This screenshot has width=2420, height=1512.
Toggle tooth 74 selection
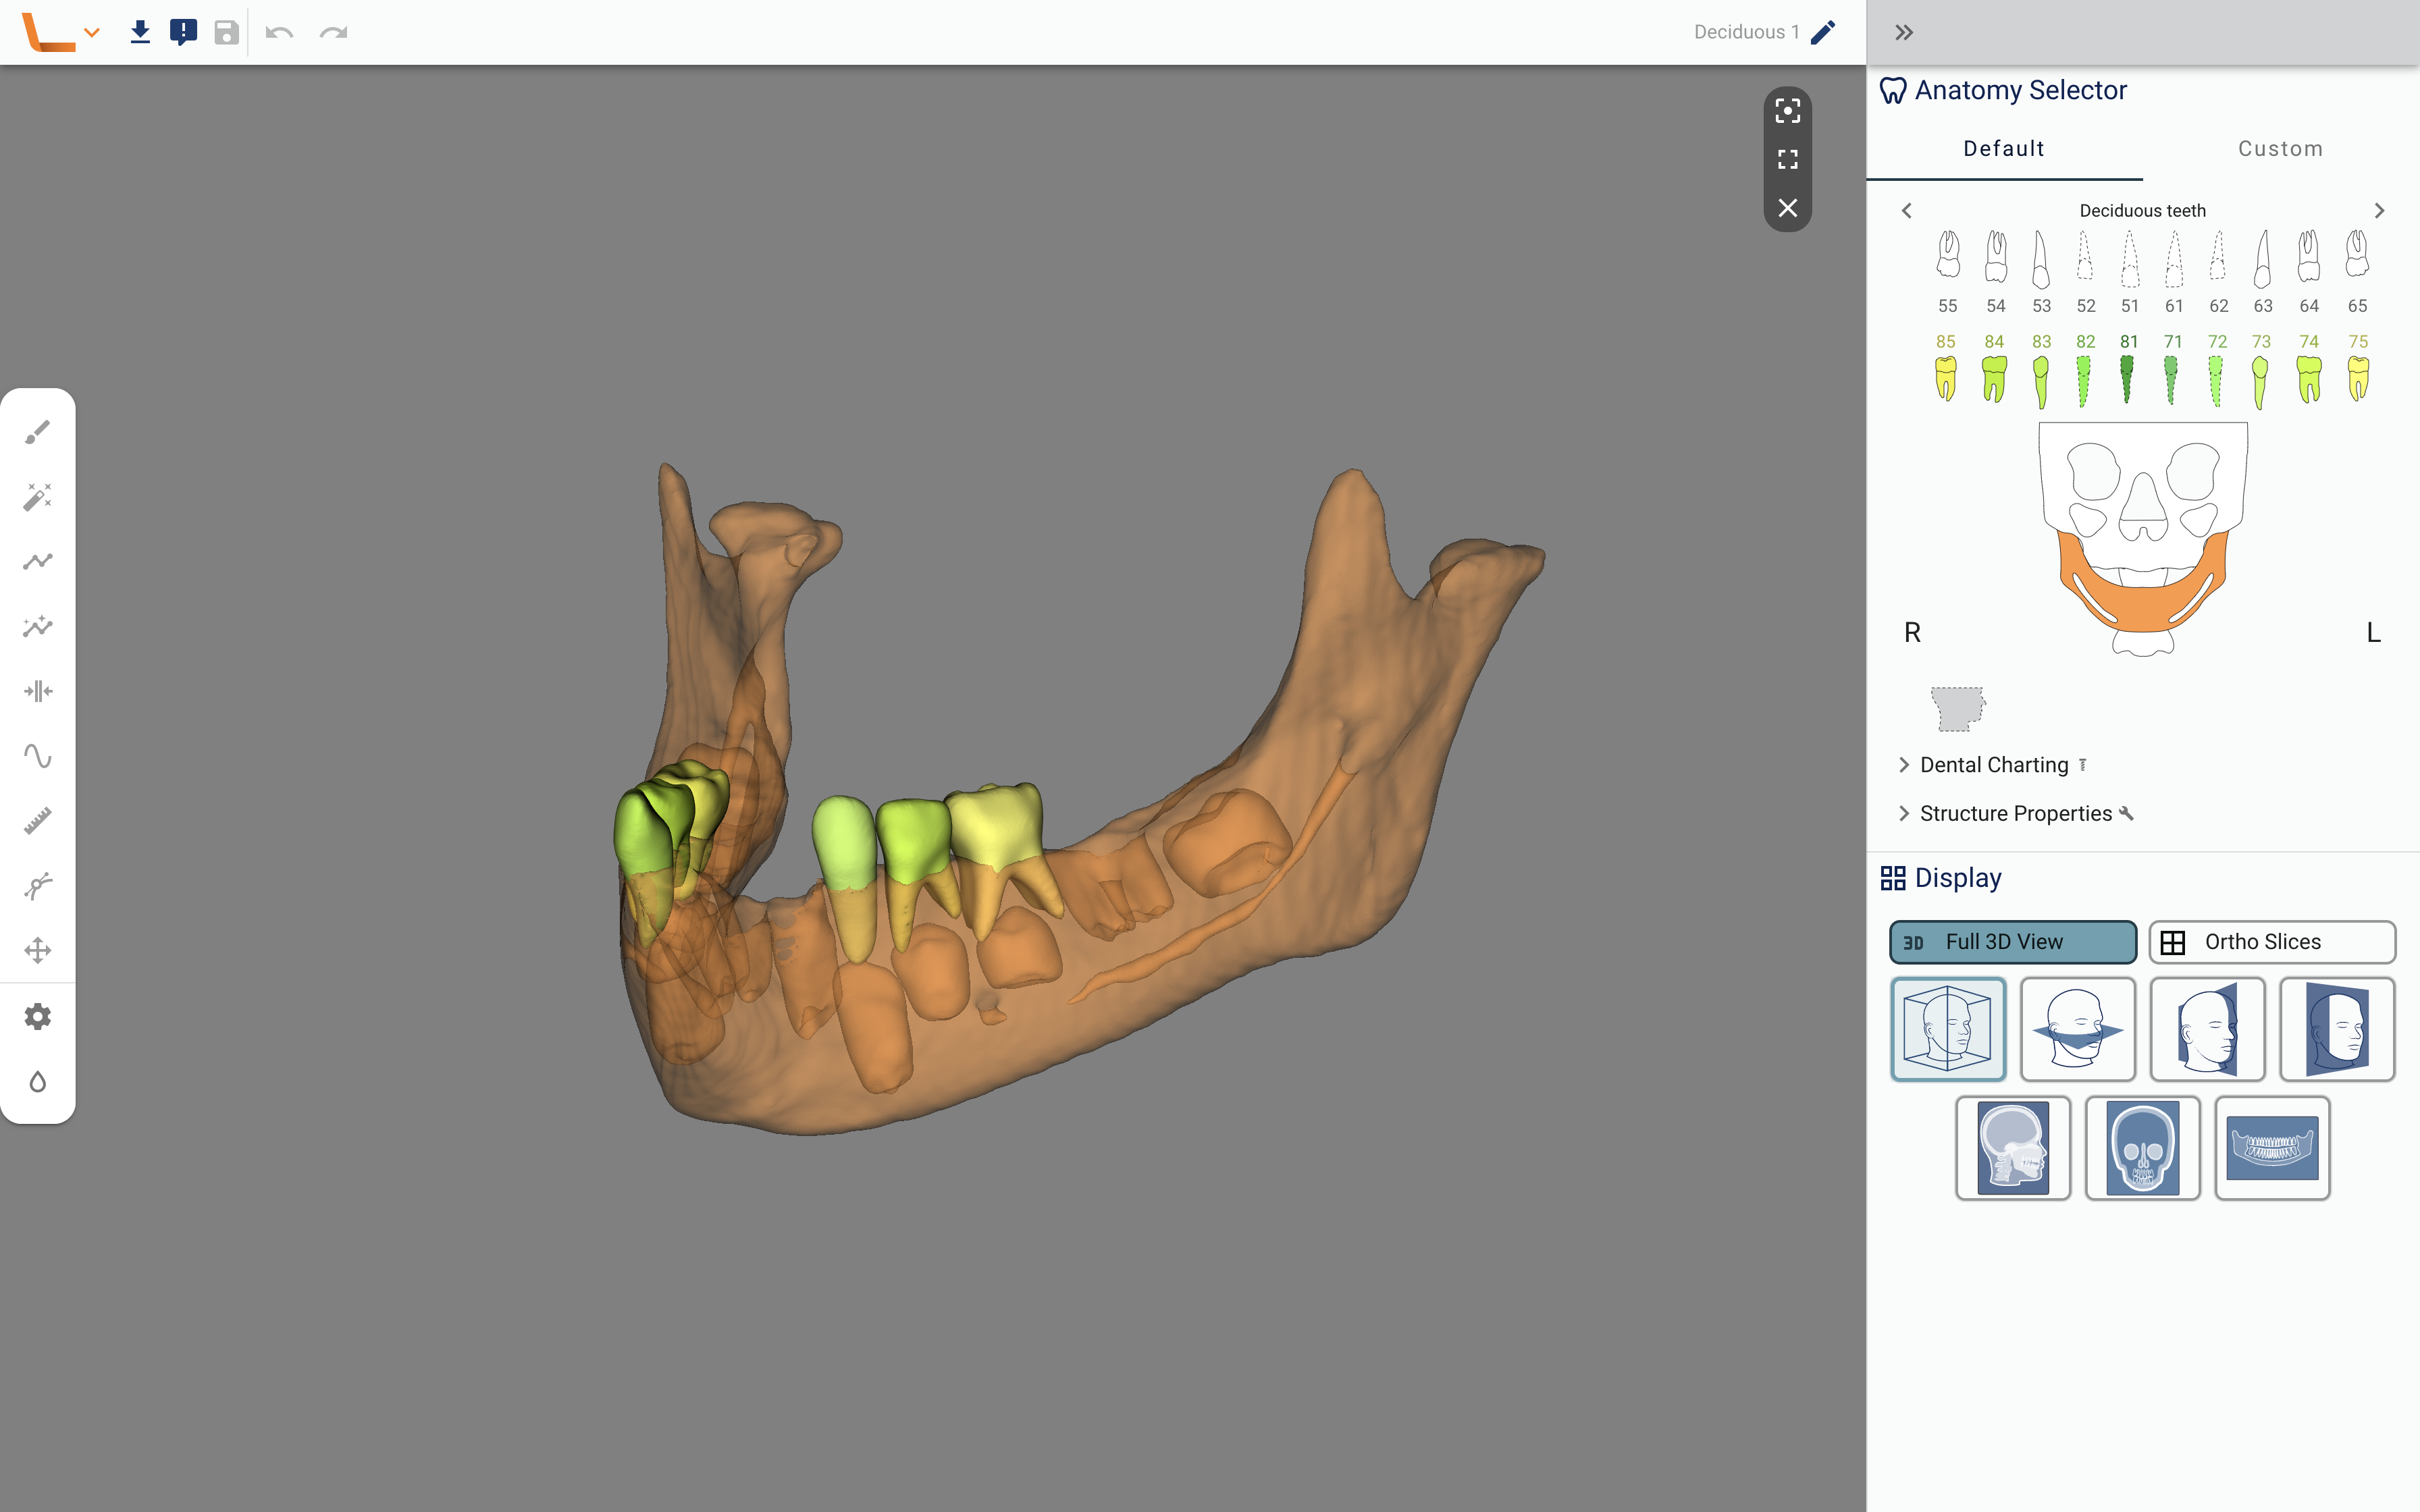(2308, 378)
